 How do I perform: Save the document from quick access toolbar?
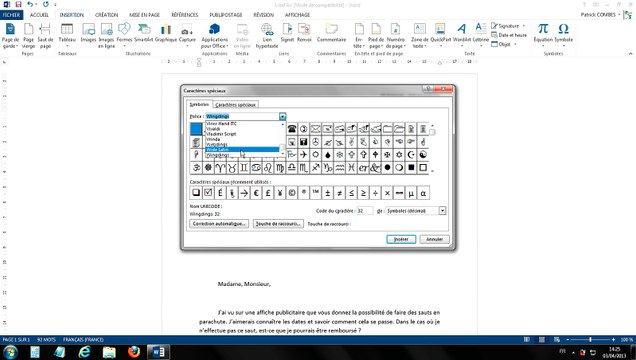tap(18, 4)
